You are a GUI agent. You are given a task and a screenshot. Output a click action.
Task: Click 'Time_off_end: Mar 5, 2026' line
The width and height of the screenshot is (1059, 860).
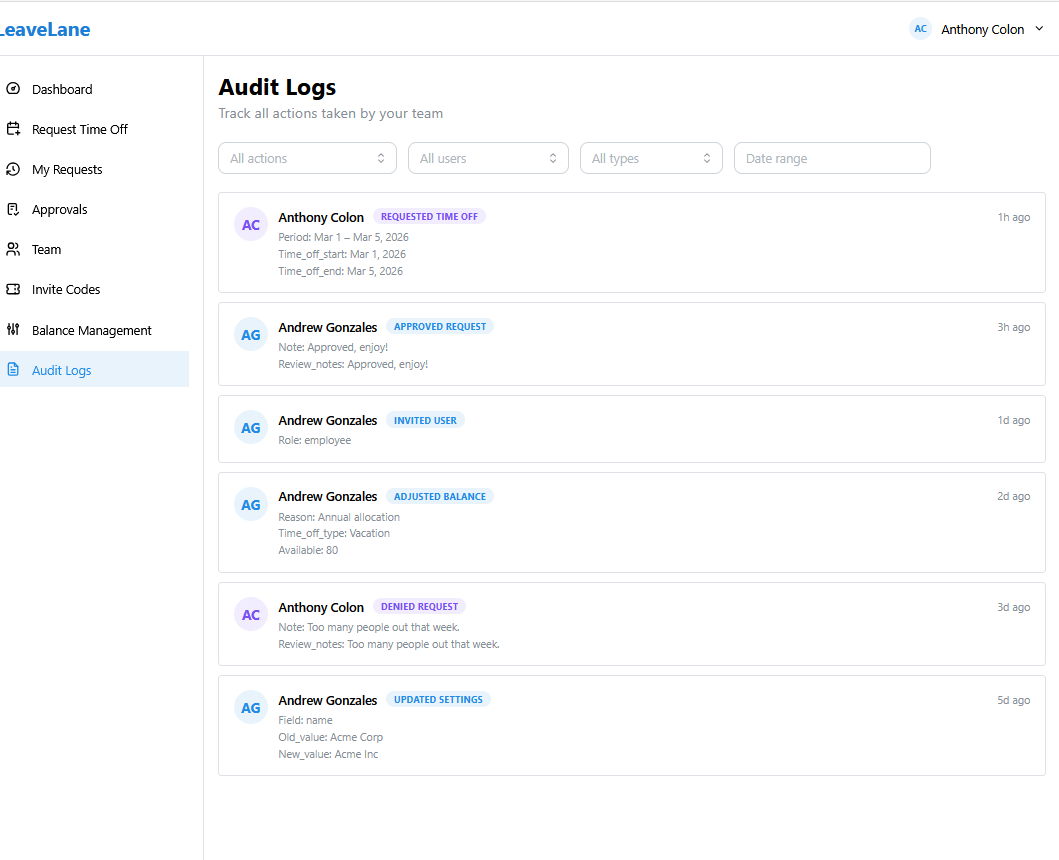click(340, 271)
